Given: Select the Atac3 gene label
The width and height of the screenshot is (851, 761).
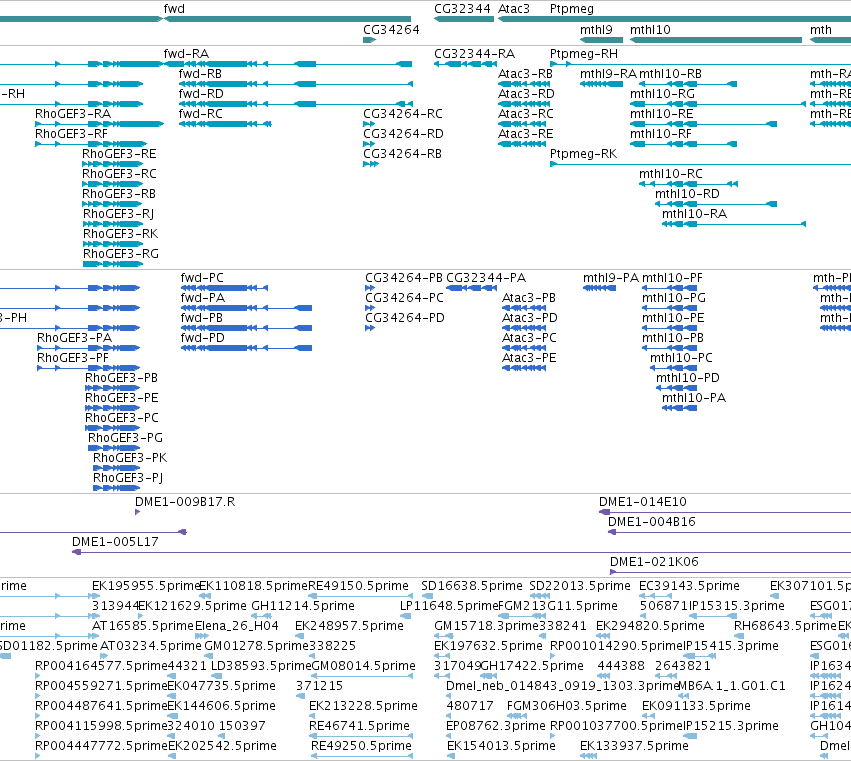Looking at the screenshot, I should (514, 9).
